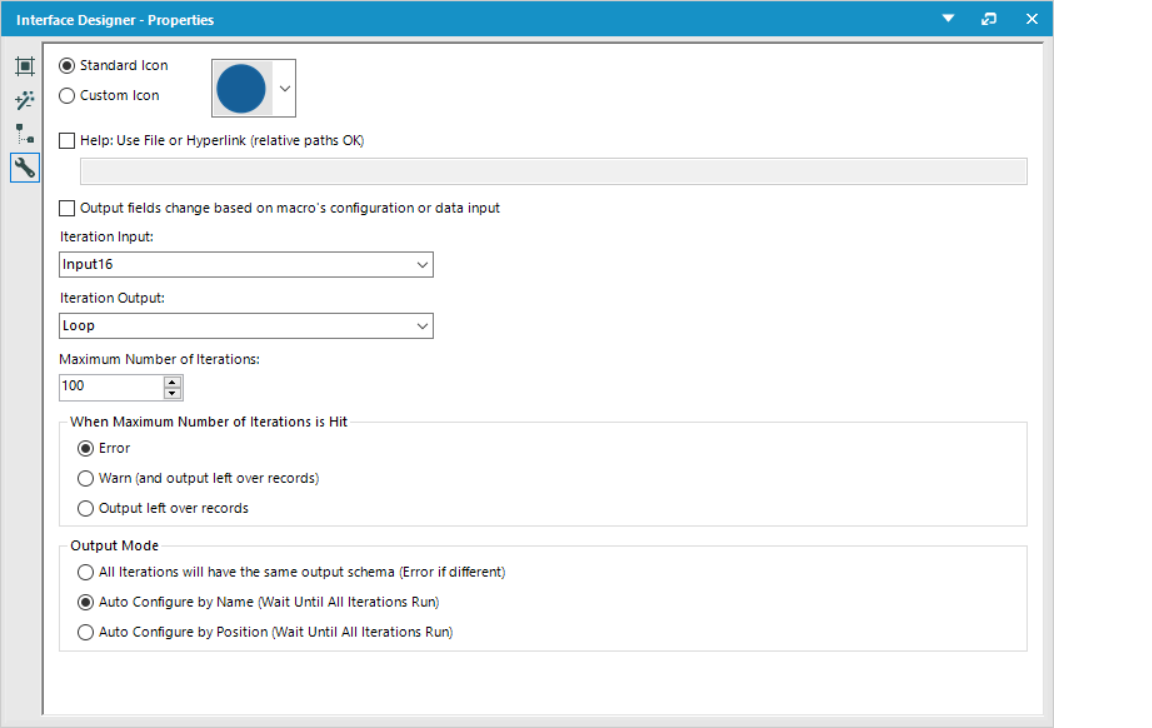Open the window options arrow in title bar
The image size is (1152, 728).
coord(947,18)
